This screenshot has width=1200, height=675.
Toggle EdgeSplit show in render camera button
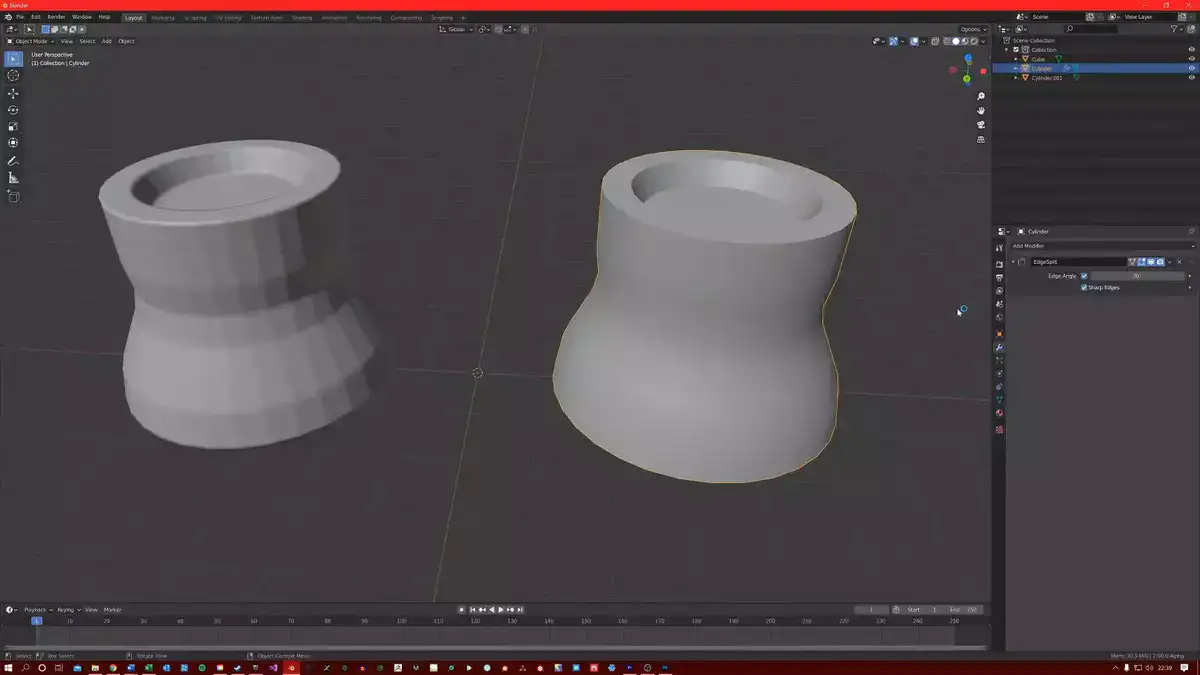coord(1160,262)
